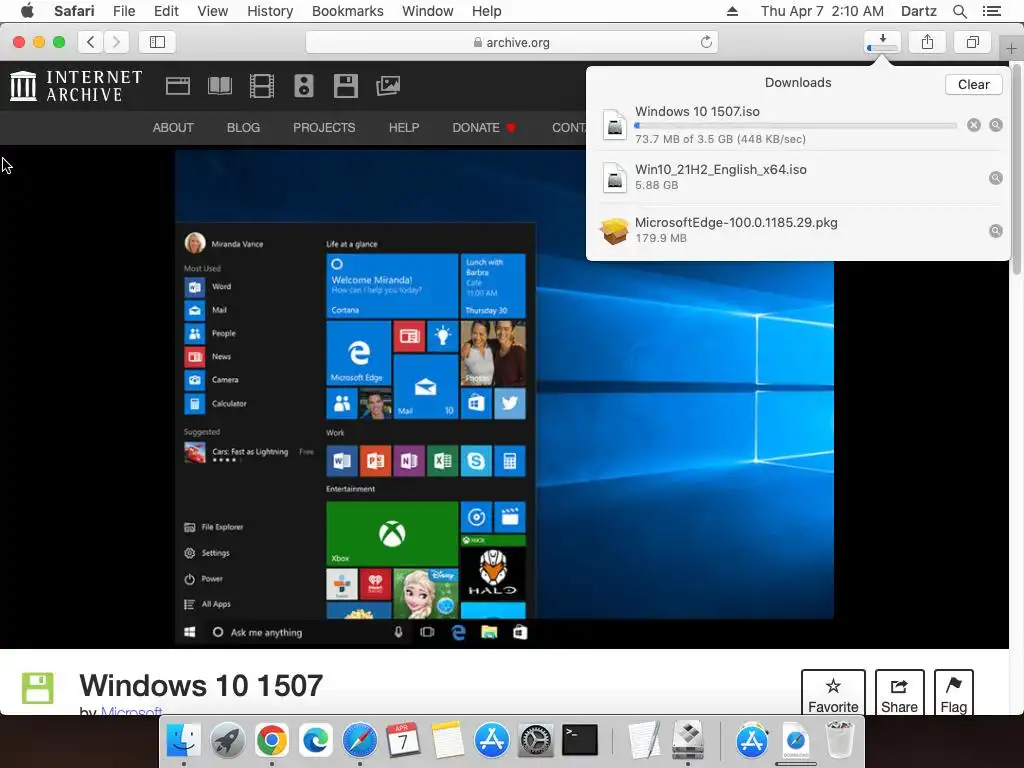1024x768 pixels.
Task: Click the Windows 10 1507 page title
Action: tap(201, 686)
